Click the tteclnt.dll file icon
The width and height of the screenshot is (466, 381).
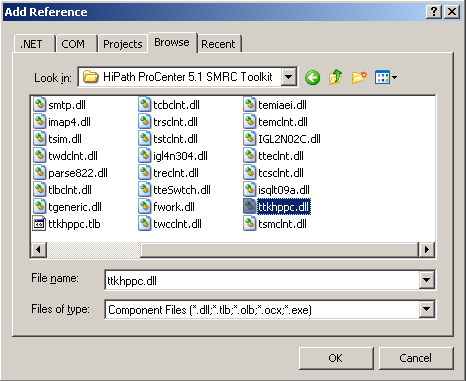click(249, 155)
